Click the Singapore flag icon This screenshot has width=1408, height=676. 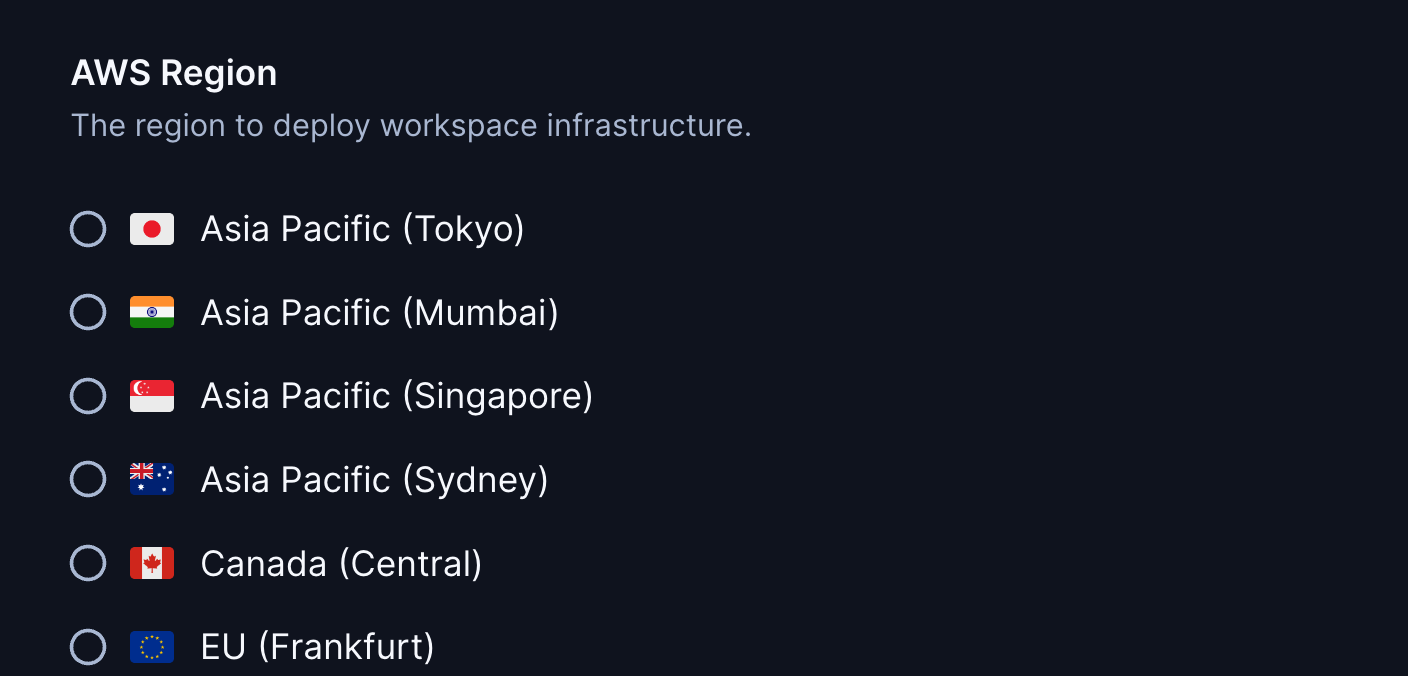point(152,395)
